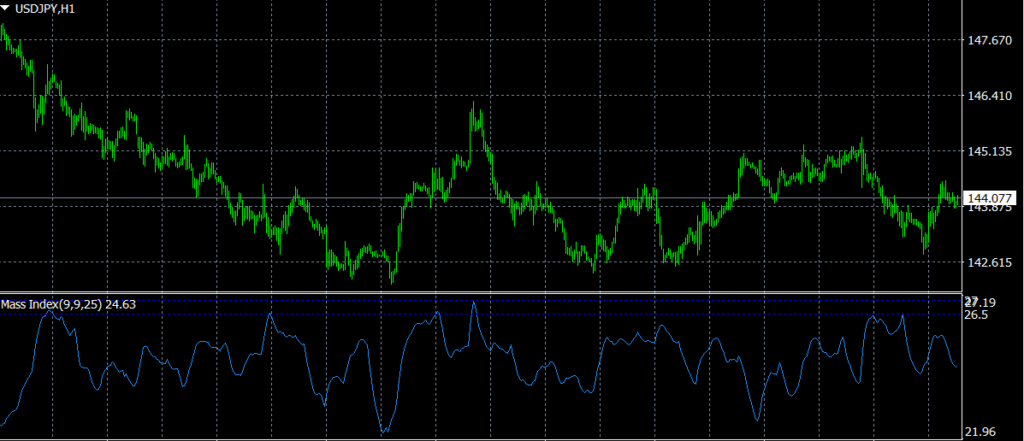Click the 147.670 price scale label

coord(990,41)
